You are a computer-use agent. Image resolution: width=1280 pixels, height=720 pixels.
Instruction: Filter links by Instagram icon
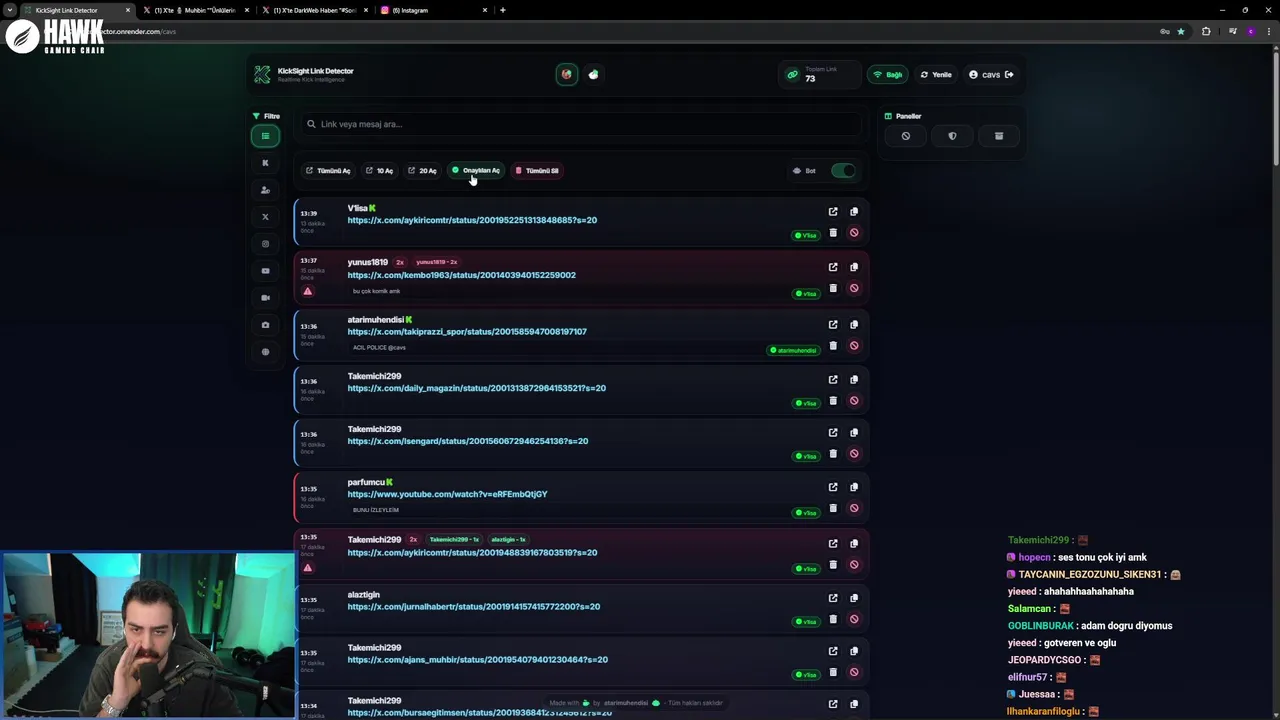pyautogui.click(x=265, y=244)
